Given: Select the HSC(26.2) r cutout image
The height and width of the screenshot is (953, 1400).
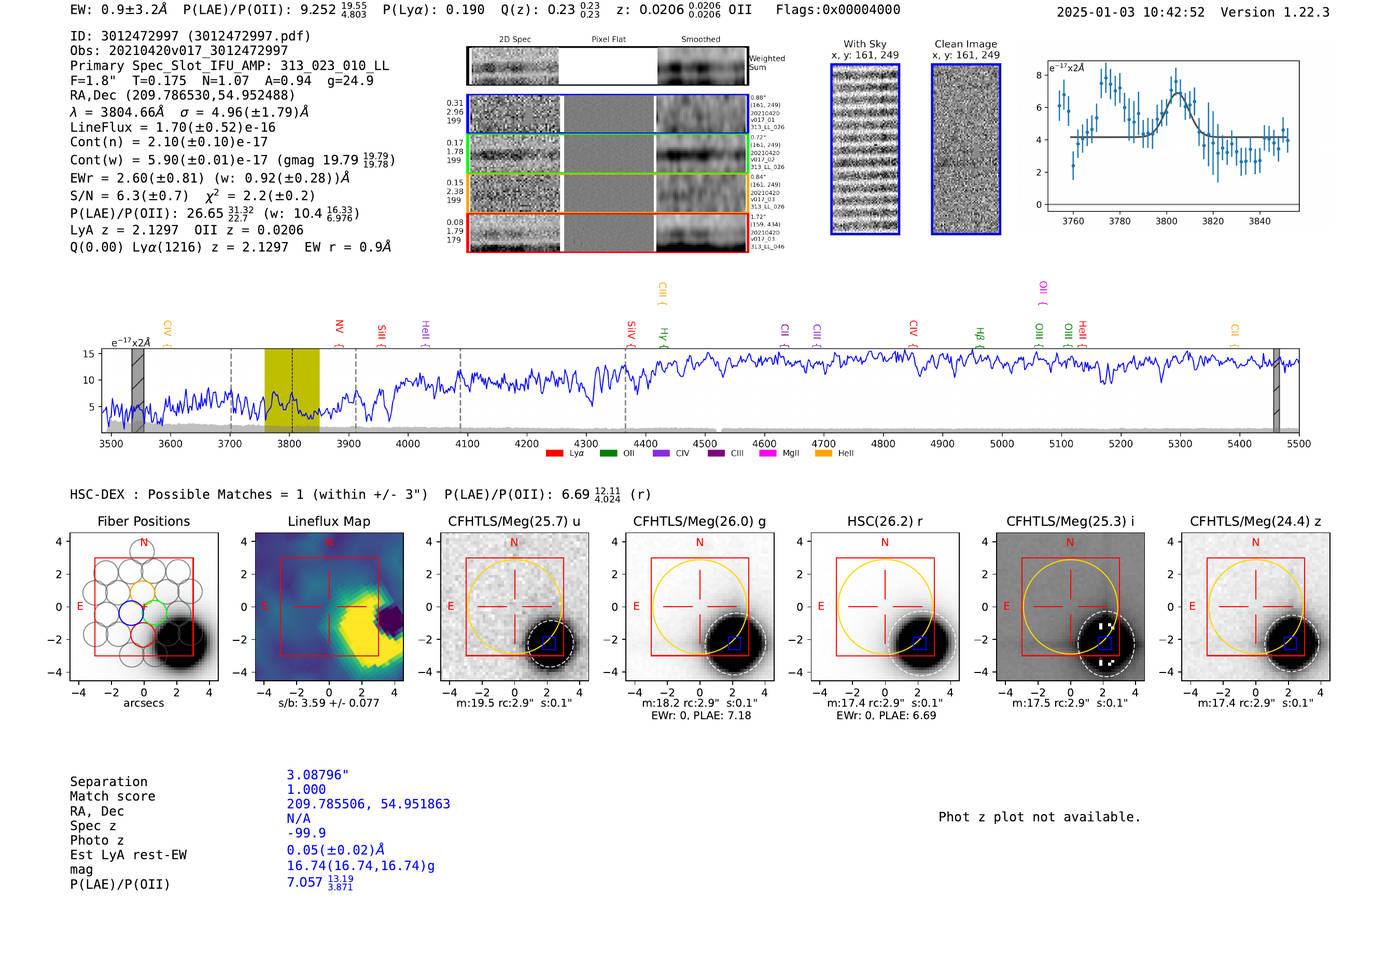Looking at the screenshot, I should (x=885, y=607).
